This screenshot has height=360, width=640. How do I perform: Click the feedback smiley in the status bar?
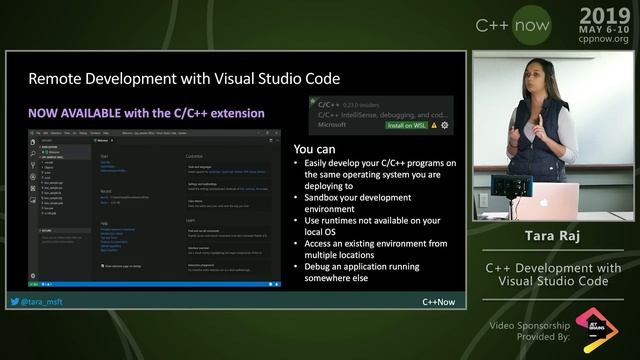270,284
